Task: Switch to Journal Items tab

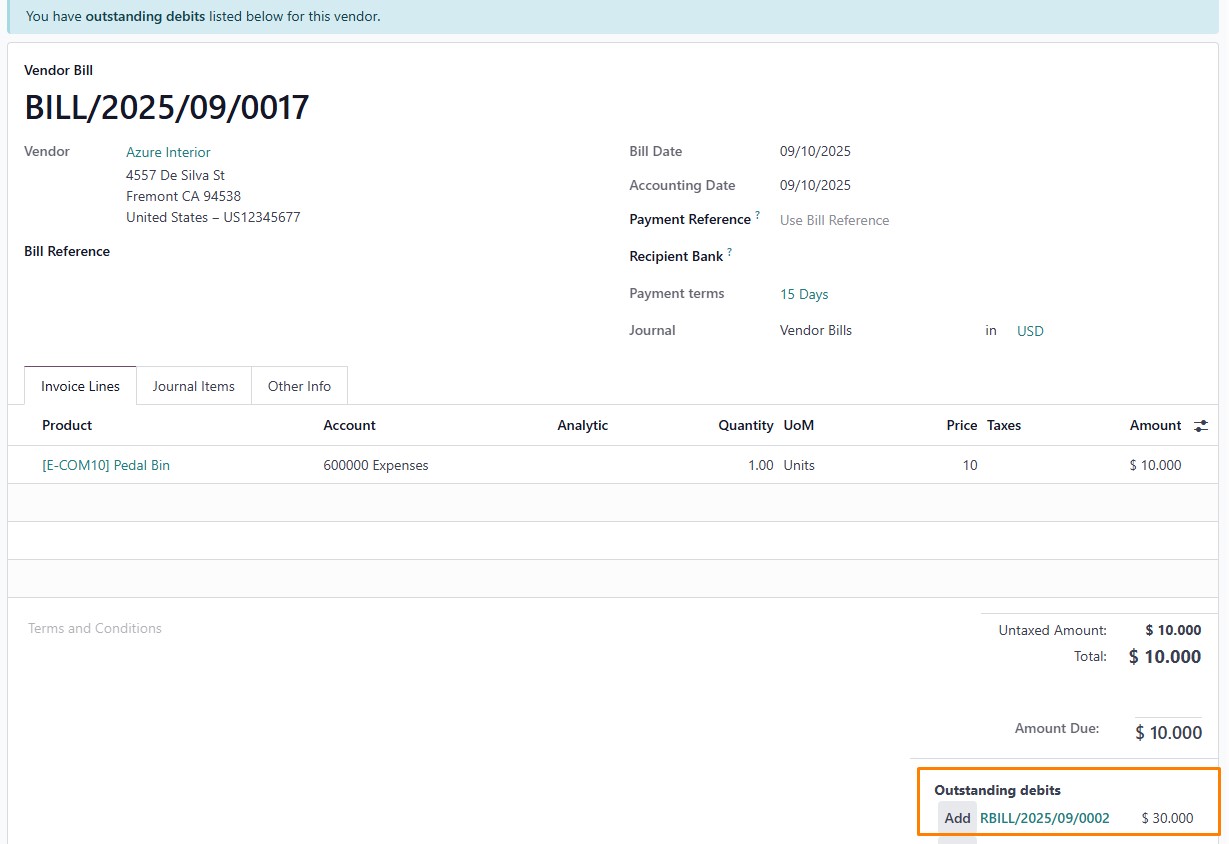Action: (x=194, y=386)
